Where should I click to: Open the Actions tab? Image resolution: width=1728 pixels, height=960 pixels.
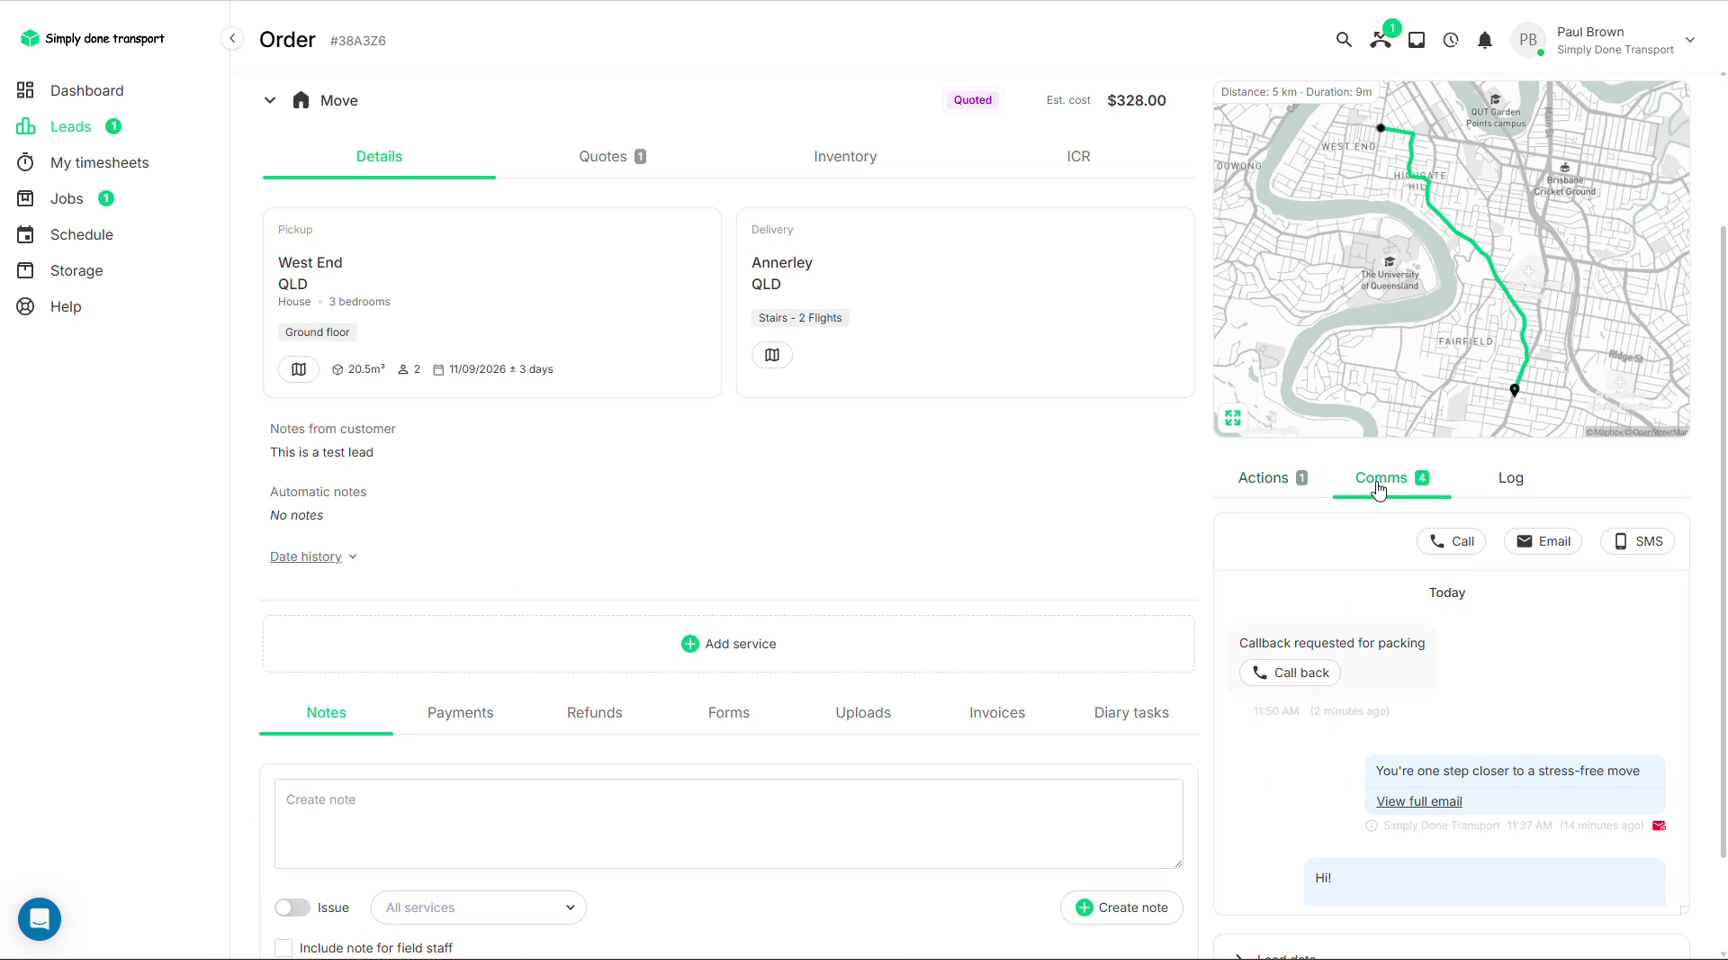point(1272,477)
